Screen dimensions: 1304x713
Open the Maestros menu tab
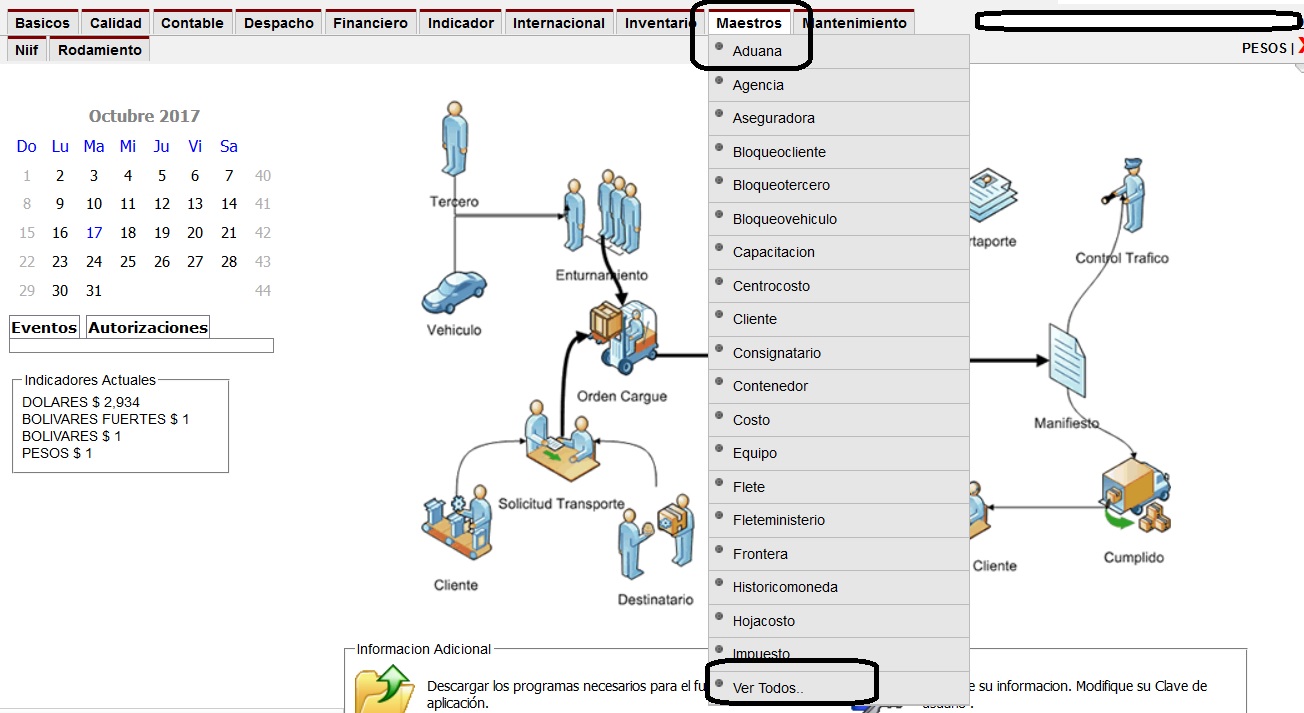coord(749,22)
